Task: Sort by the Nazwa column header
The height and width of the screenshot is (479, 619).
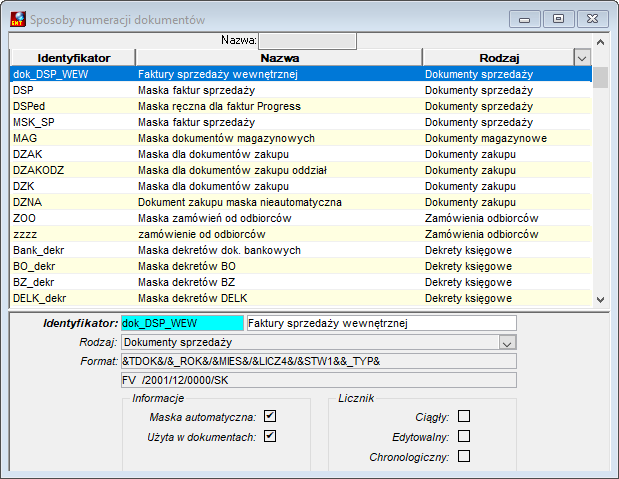Action: (x=279, y=58)
